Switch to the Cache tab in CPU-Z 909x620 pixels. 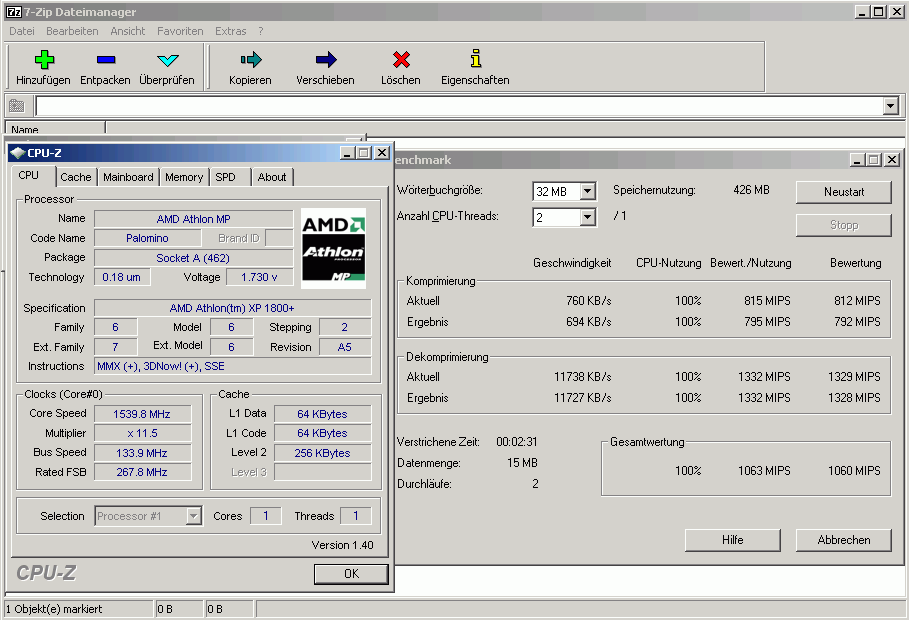point(76,177)
